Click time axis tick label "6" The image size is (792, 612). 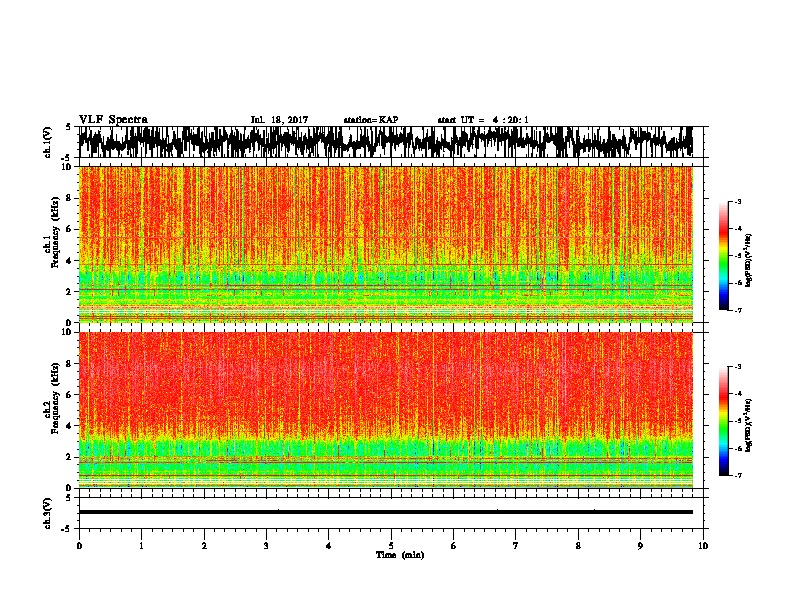(454, 546)
